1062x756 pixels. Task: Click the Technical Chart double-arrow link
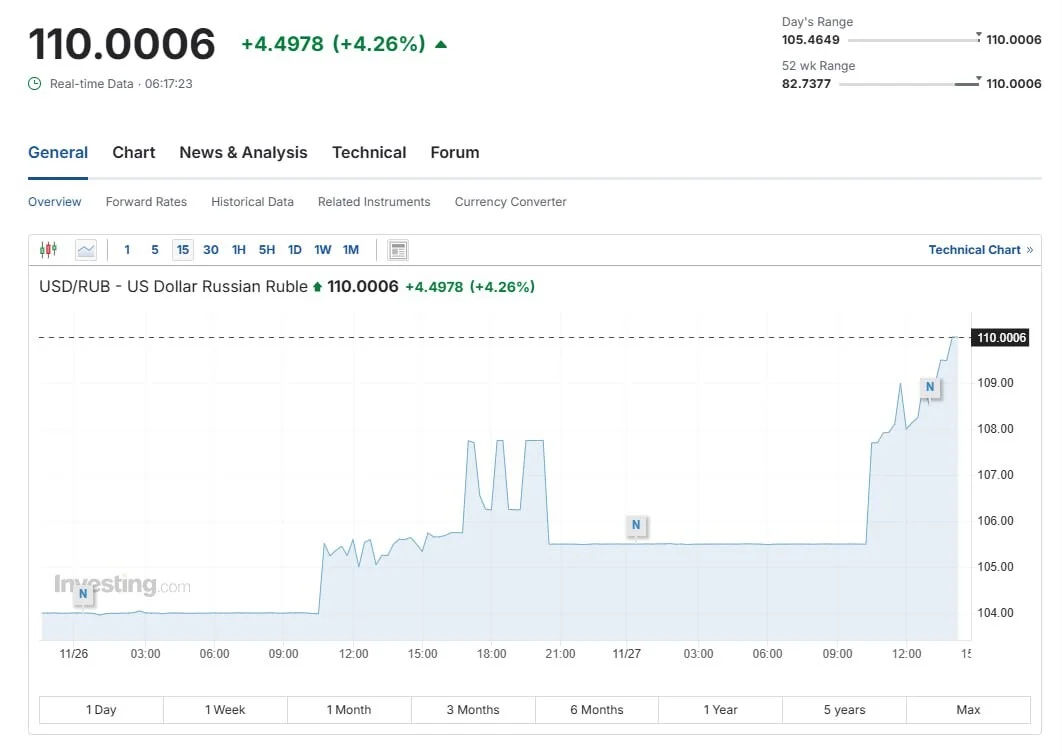click(x=981, y=250)
